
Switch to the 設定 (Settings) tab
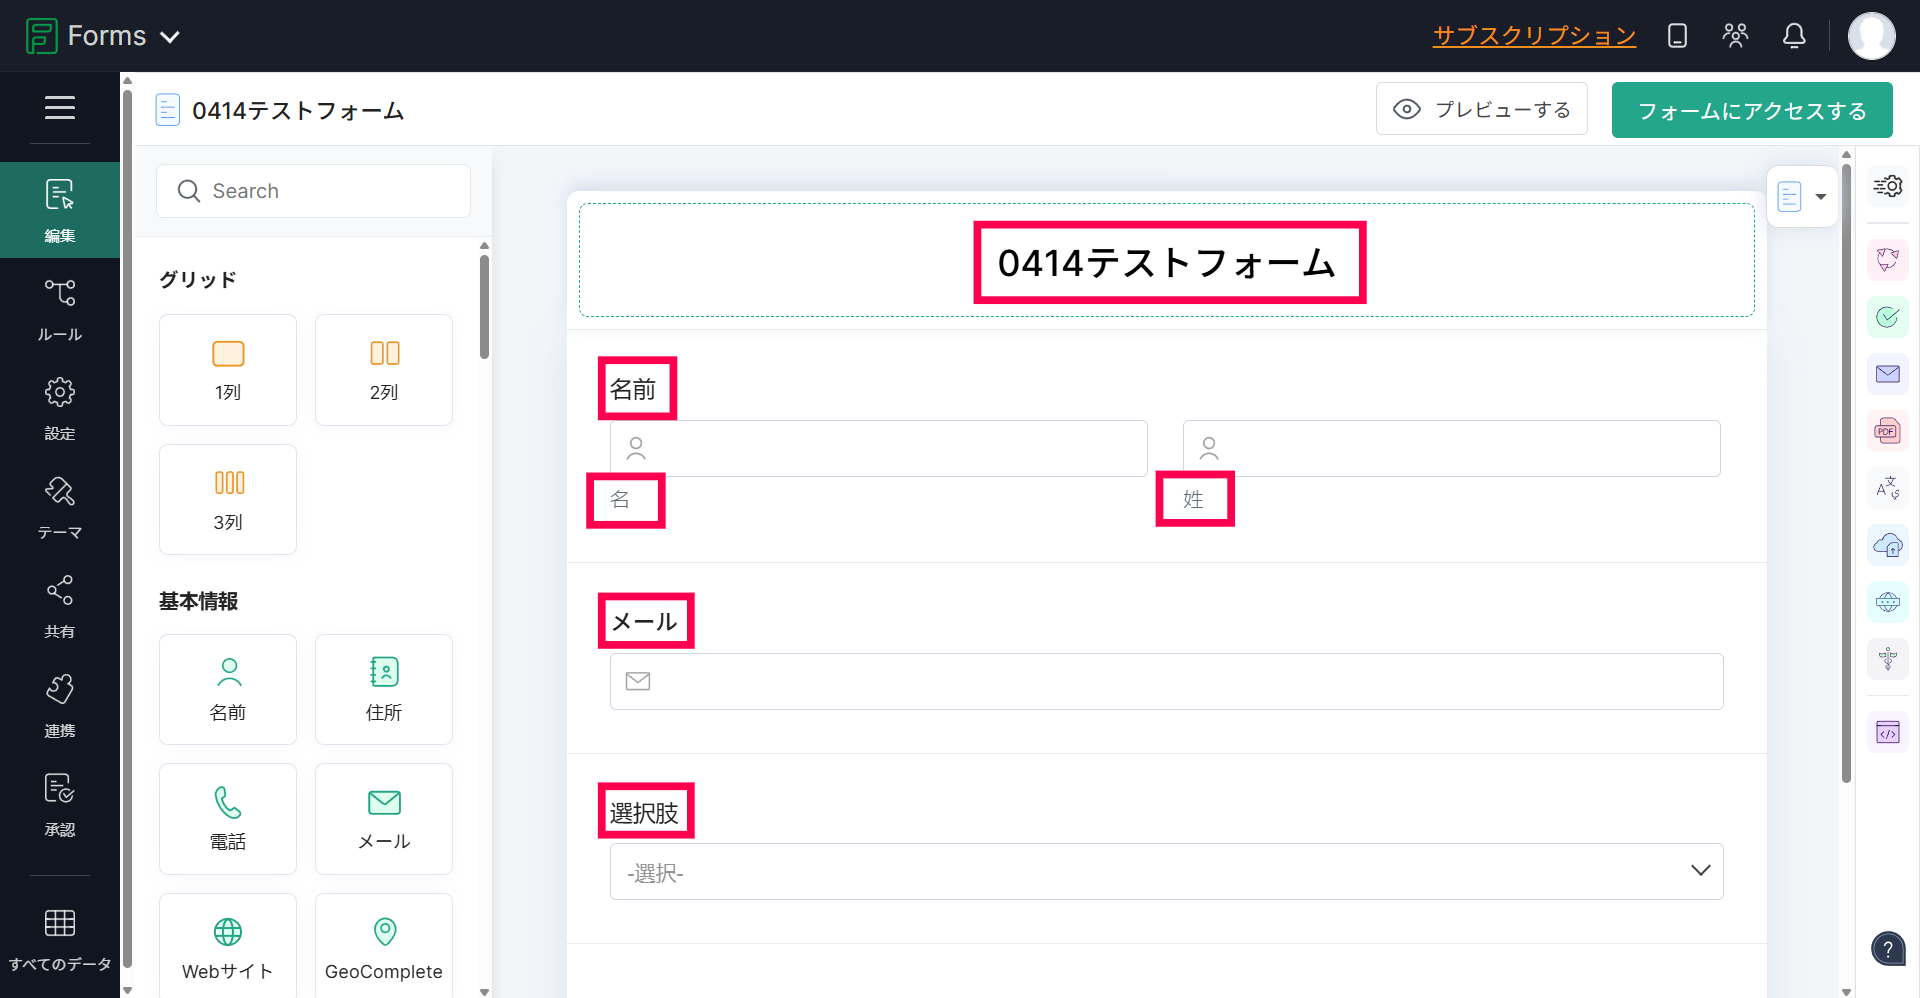point(59,408)
